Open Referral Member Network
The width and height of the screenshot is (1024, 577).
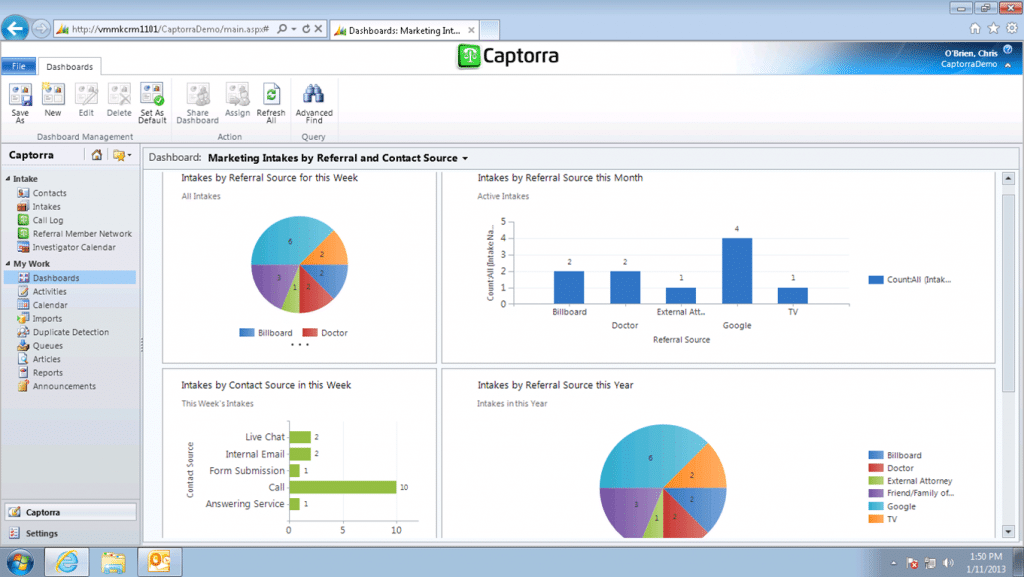82,234
